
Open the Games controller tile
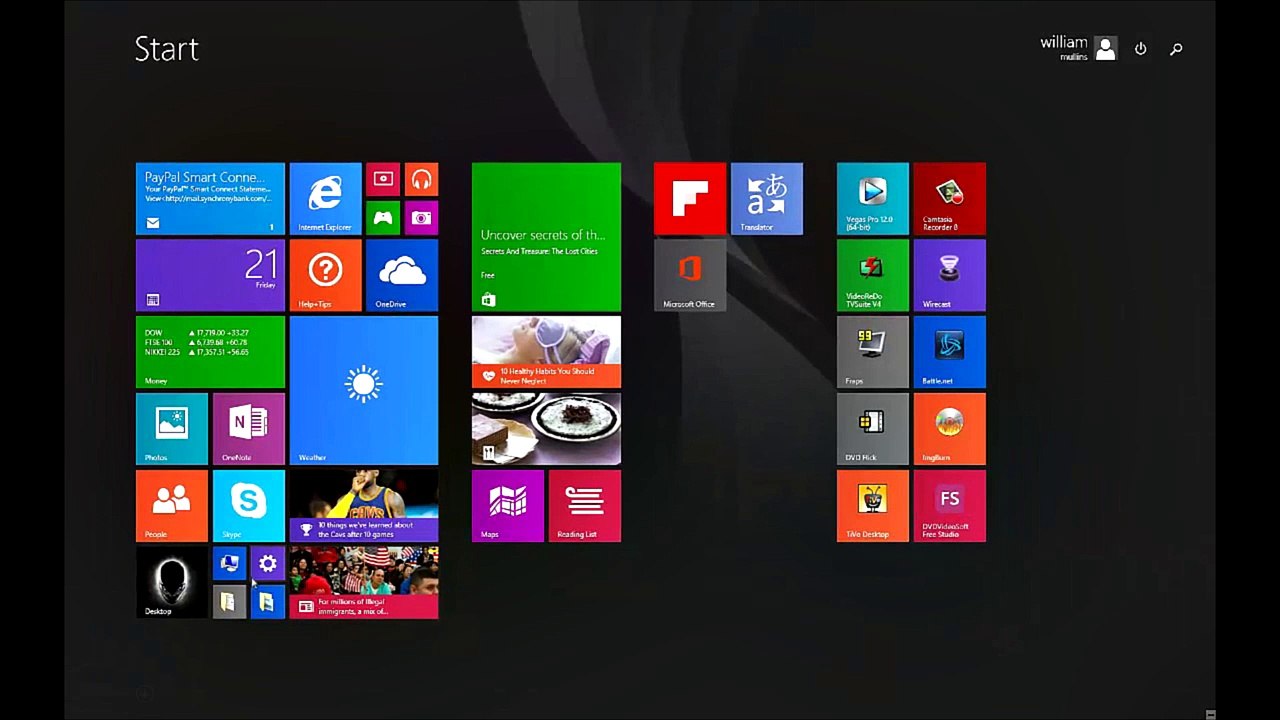[x=383, y=218]
